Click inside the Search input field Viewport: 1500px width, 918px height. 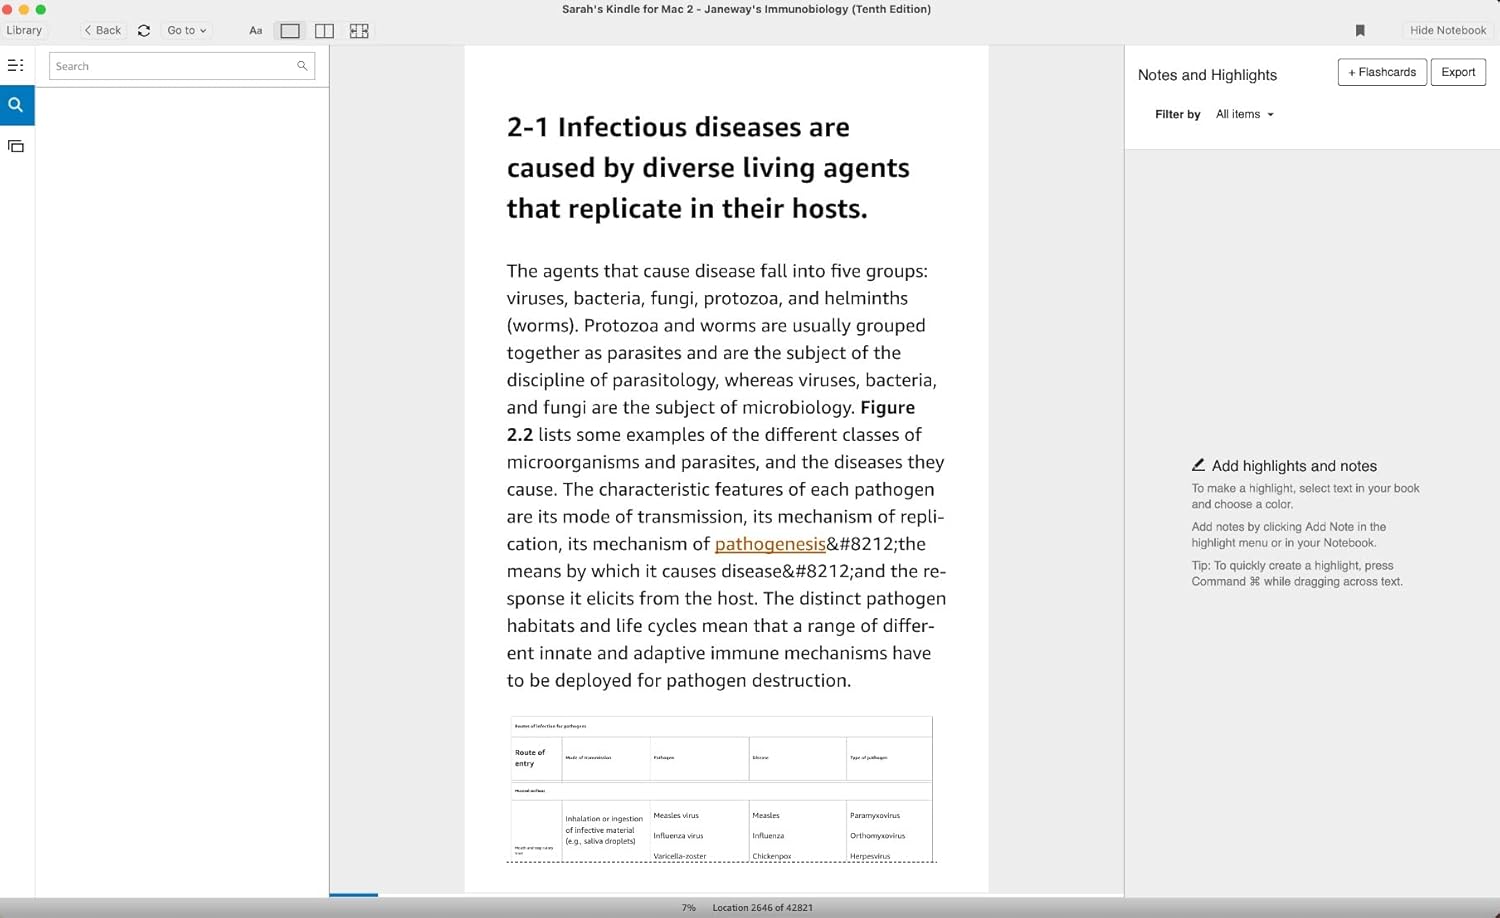coord(170,66)
